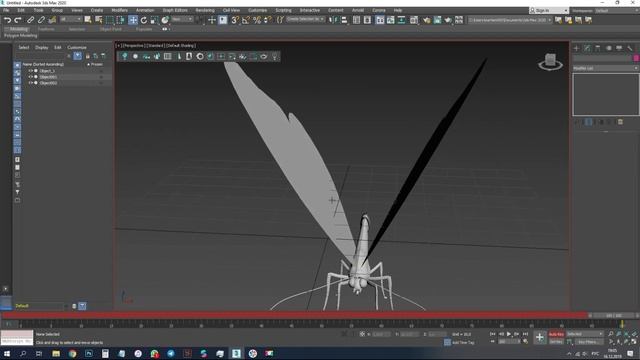The image size is (640, 360).
Task: Select the Select and Link tool
Action: (x=31, y=20)
